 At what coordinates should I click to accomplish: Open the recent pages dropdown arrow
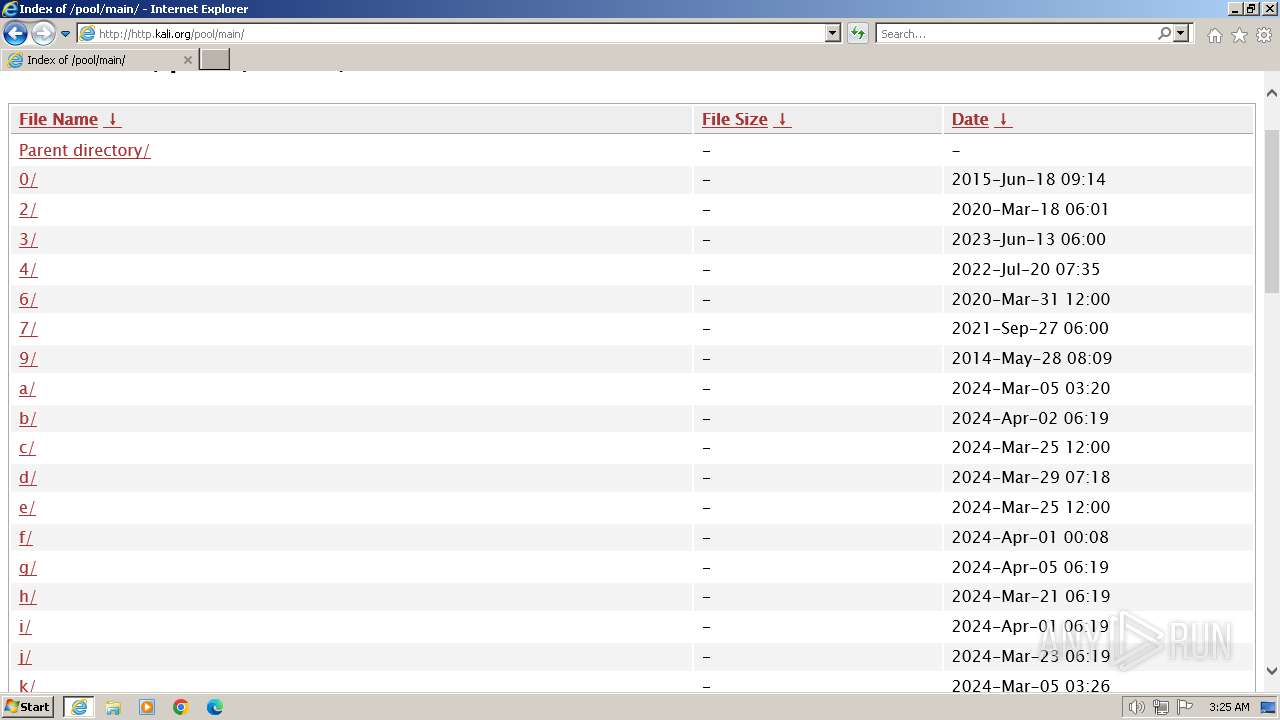pos(66,34)
